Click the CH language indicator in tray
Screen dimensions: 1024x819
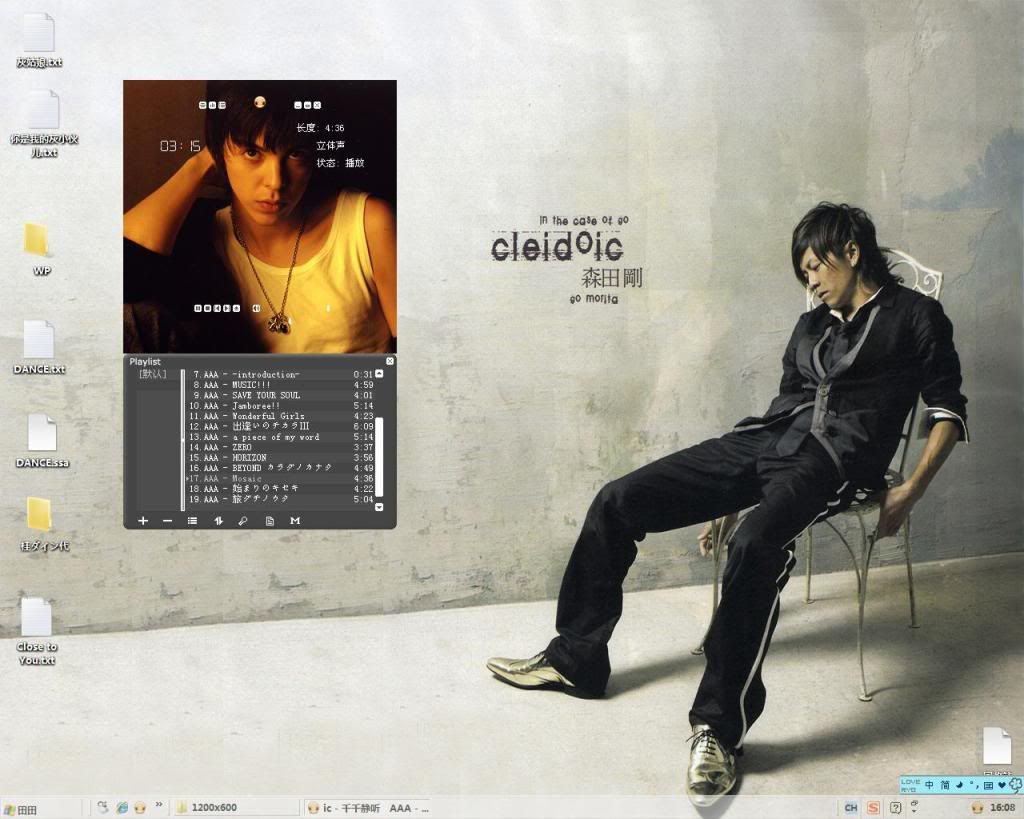(x=851, y=807)
